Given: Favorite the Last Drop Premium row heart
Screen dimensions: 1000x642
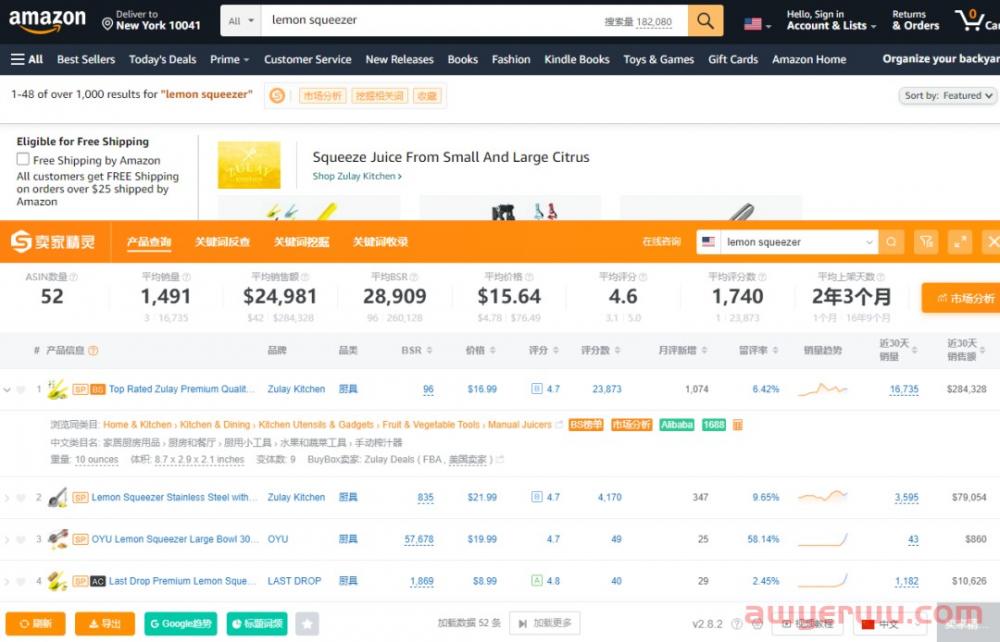Looking at the screenshot, I should click(x=21, y=581).
